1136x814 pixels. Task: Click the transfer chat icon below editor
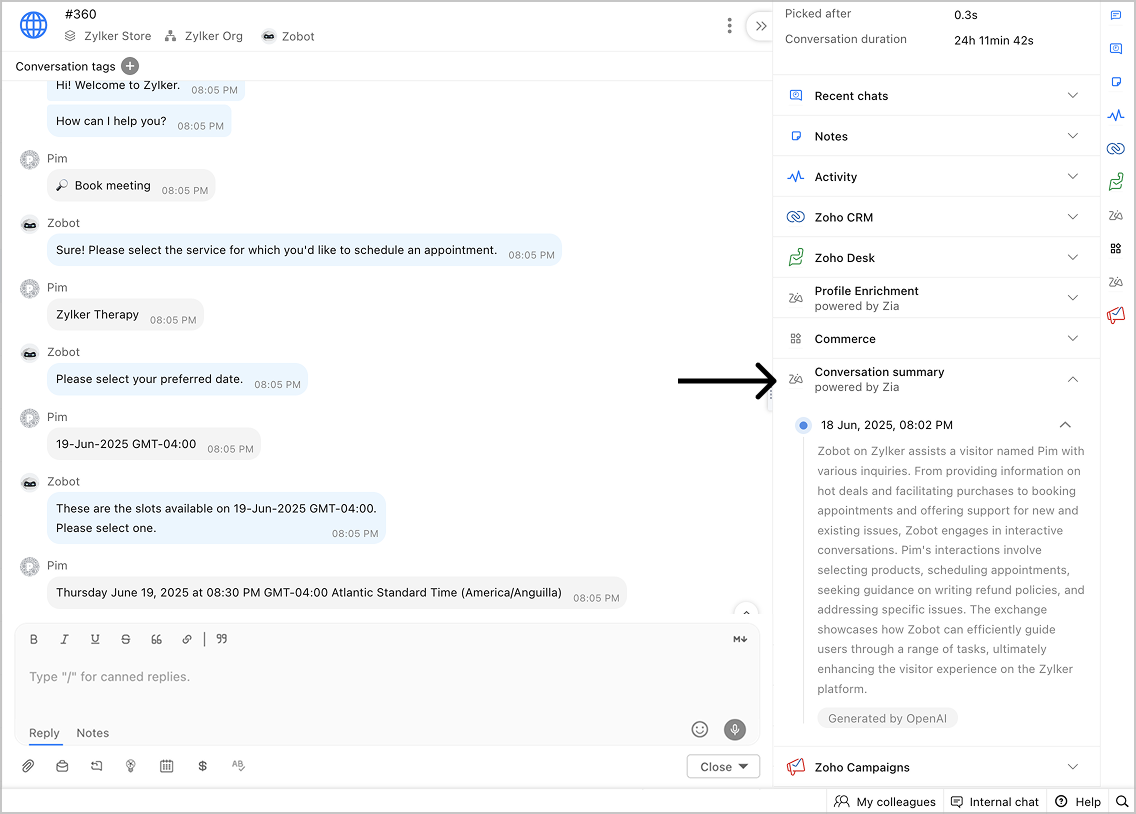(96, 765)
